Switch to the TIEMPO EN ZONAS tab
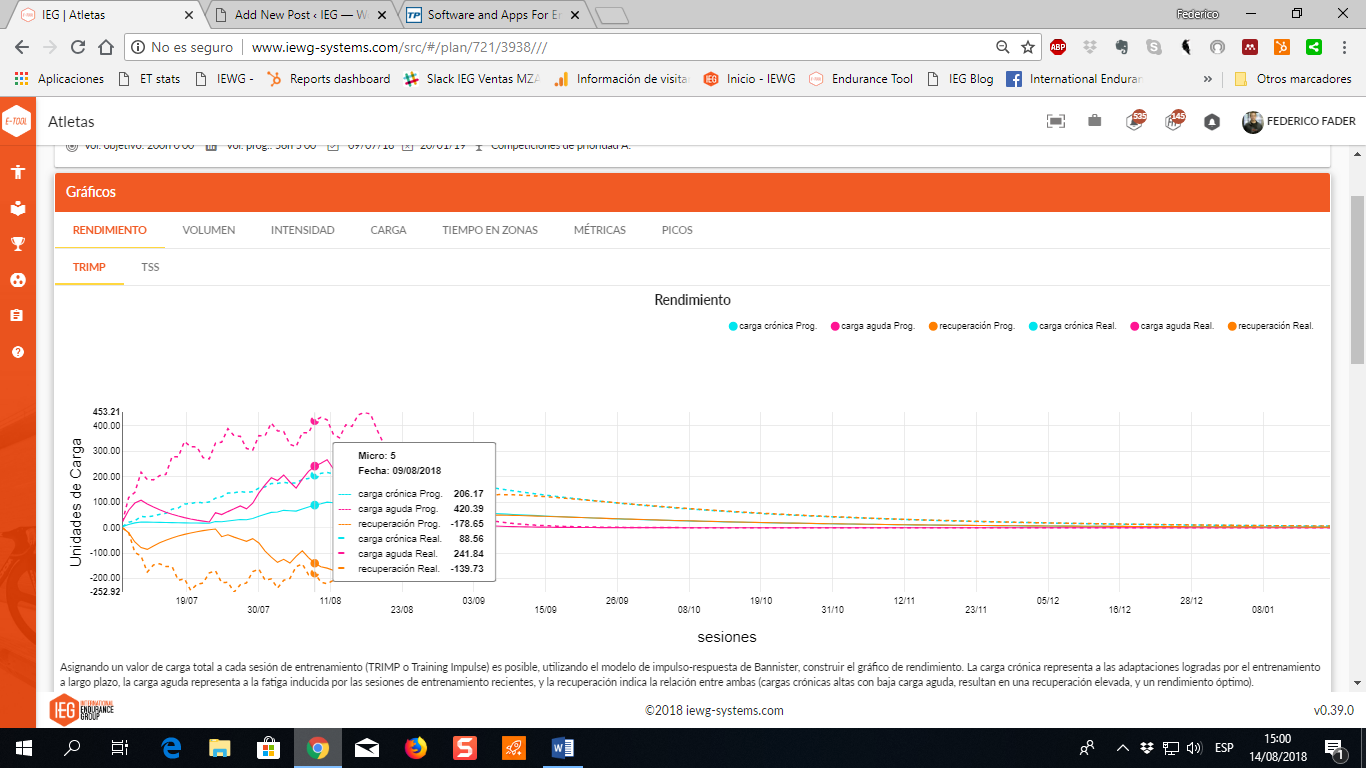 490,230
